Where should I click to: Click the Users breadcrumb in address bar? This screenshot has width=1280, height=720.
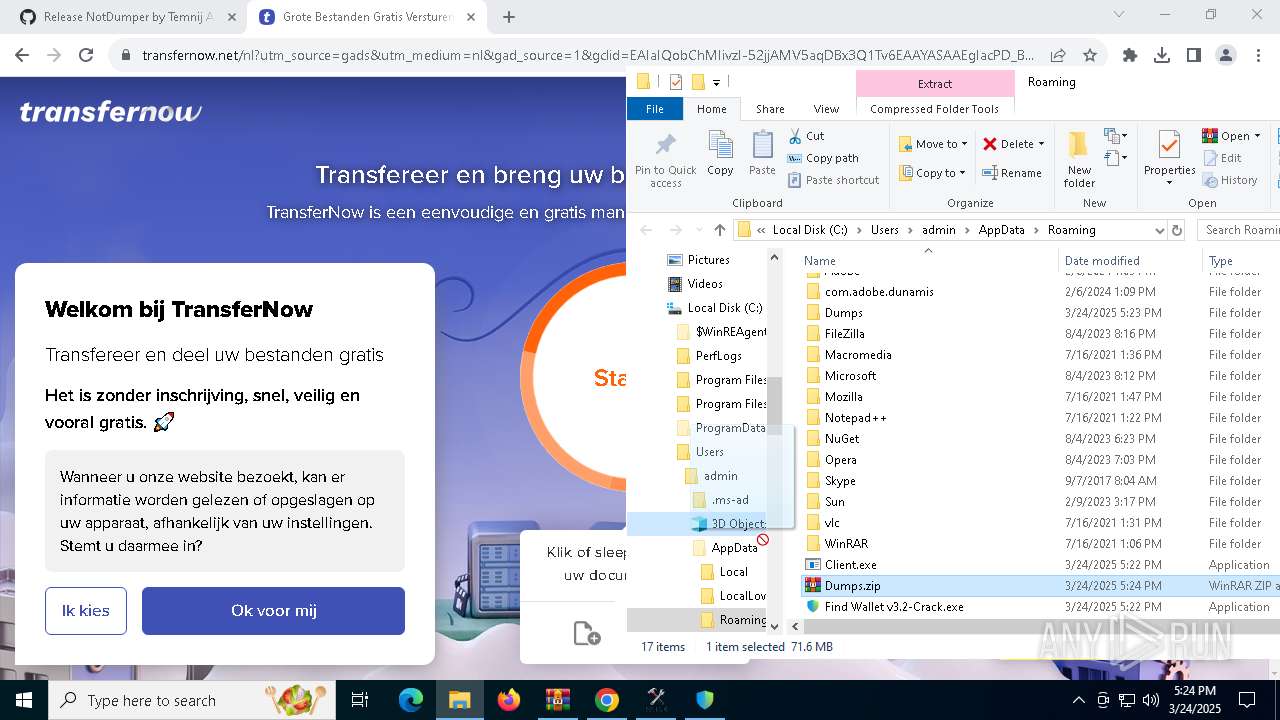pos(884,230)
